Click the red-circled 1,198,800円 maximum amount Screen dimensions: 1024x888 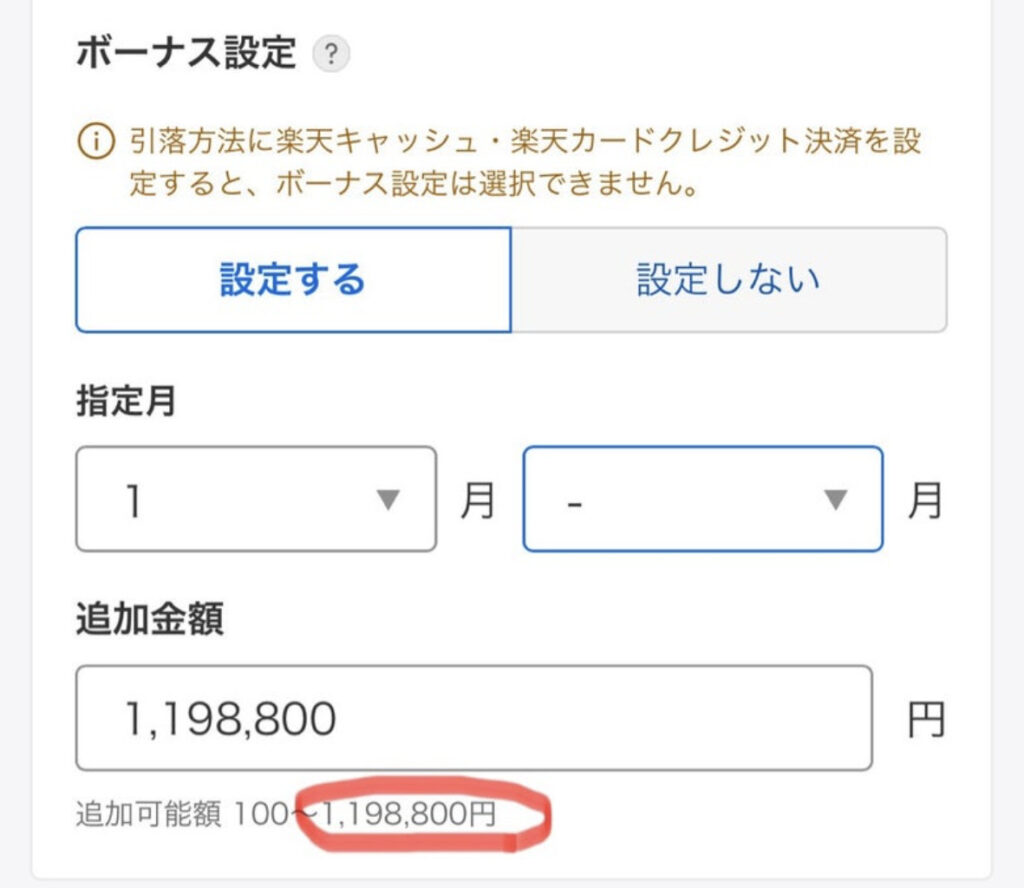pyautogui.click(x=409, y=814)
